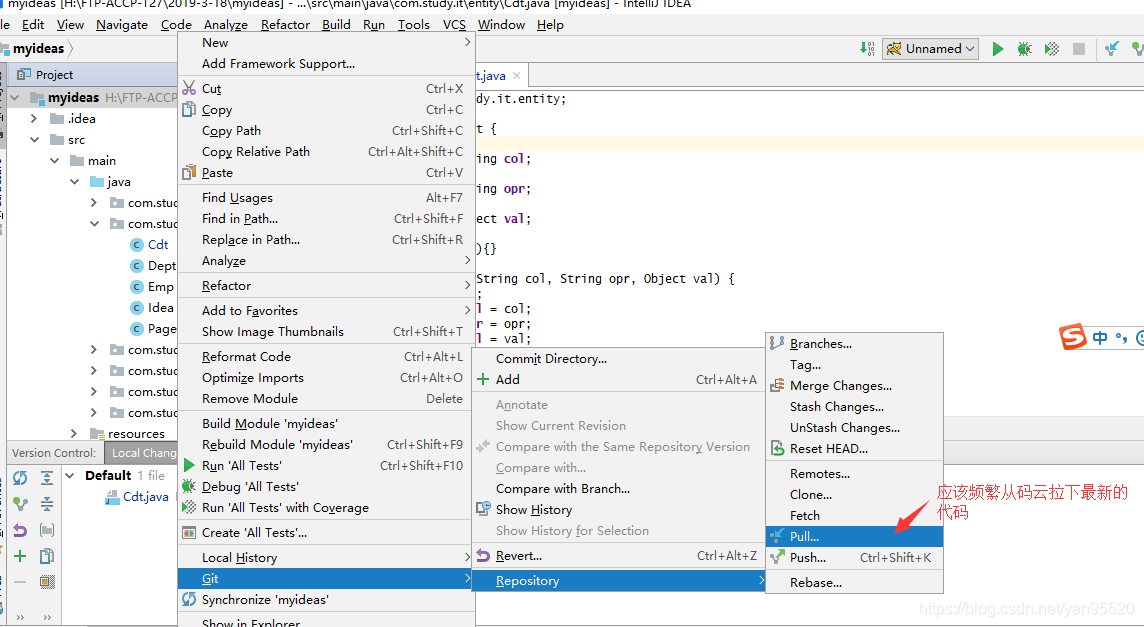Select Copy from the context menu
The width and height of the screenshot is (1144, 627).
(x=326, y=109)
